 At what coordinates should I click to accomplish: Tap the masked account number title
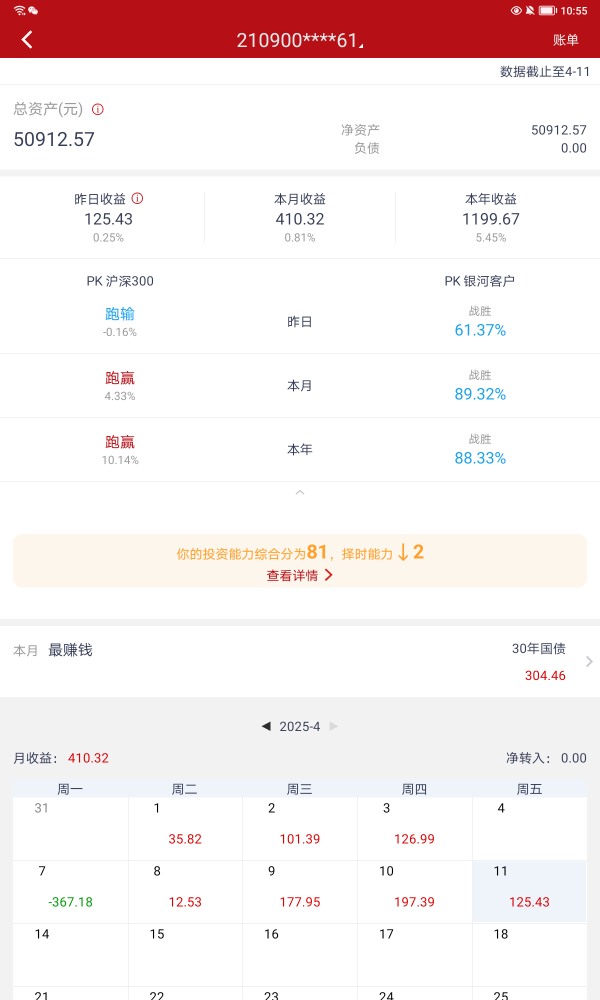[300, 40]
